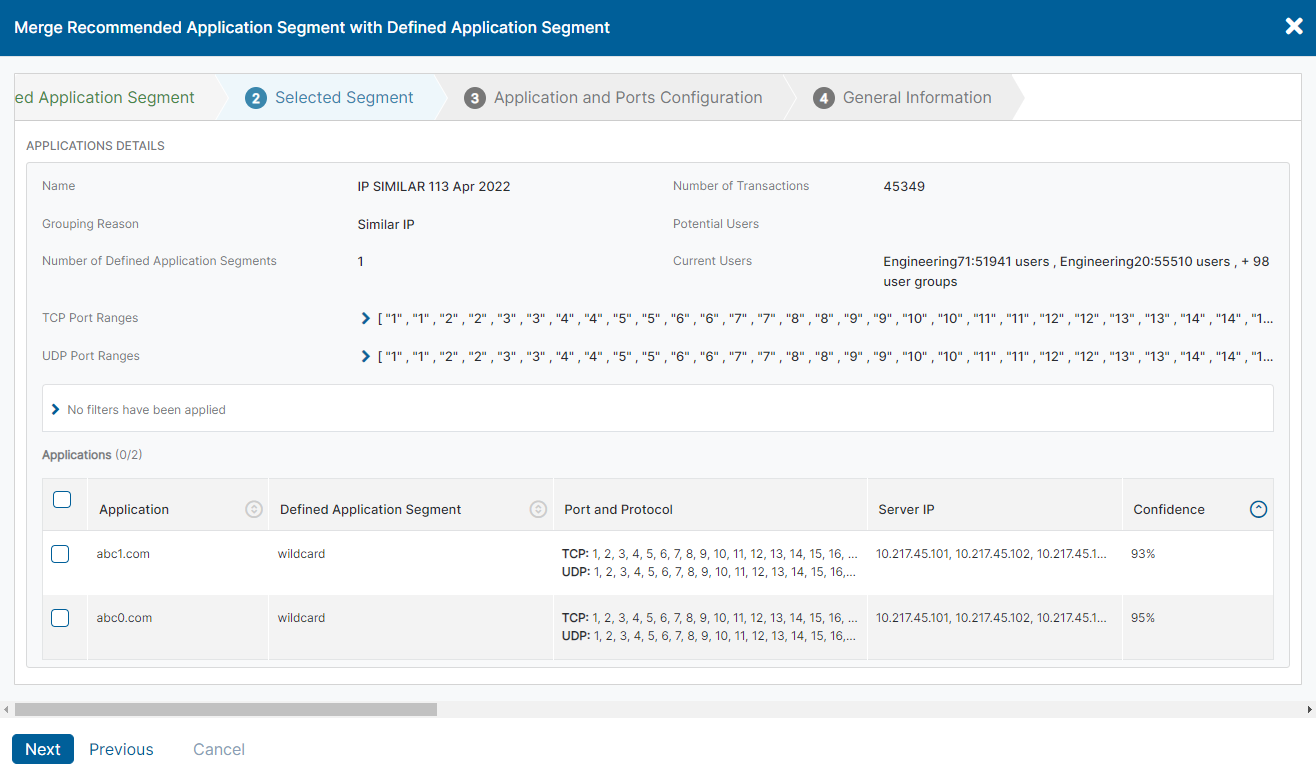Go to the General Information step
Screen dimensions: 1316x776
pyautogui.click(x=916, y=97)
